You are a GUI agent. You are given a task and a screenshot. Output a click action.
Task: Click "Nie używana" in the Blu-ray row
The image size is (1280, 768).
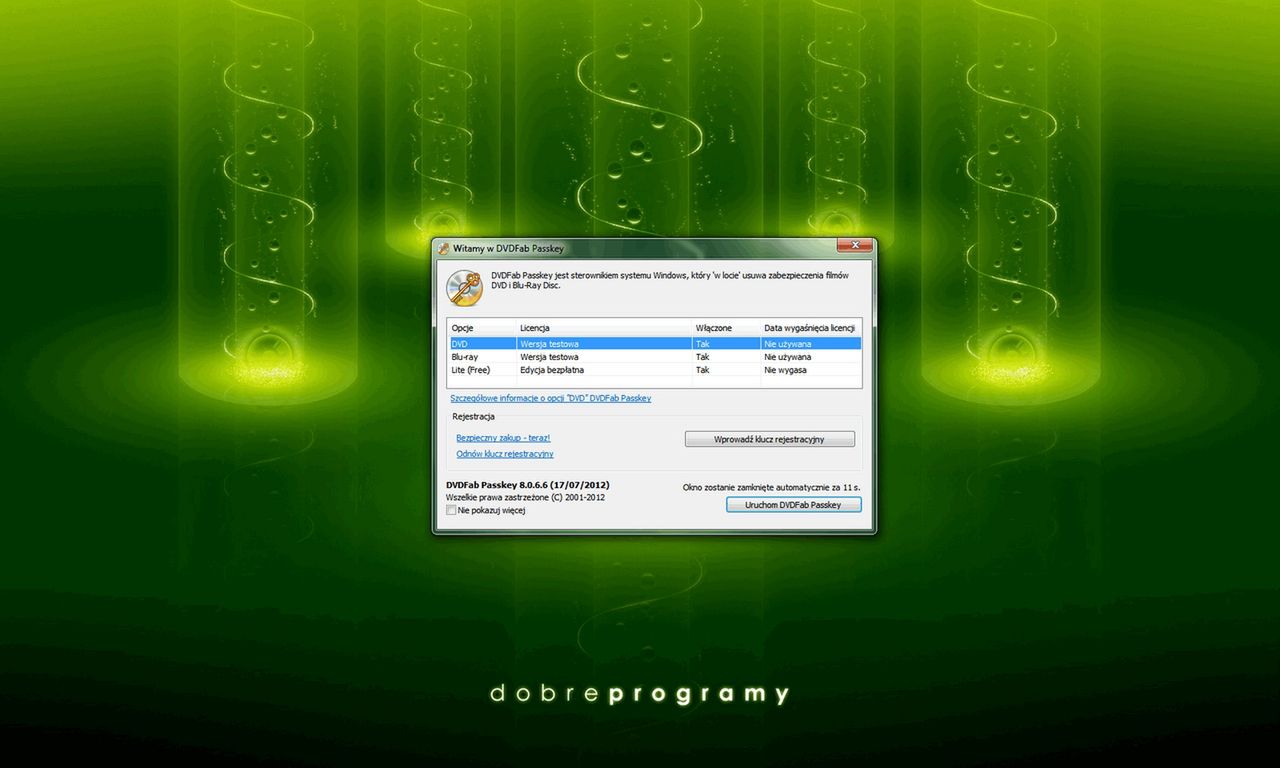click(x=787, y=357)
